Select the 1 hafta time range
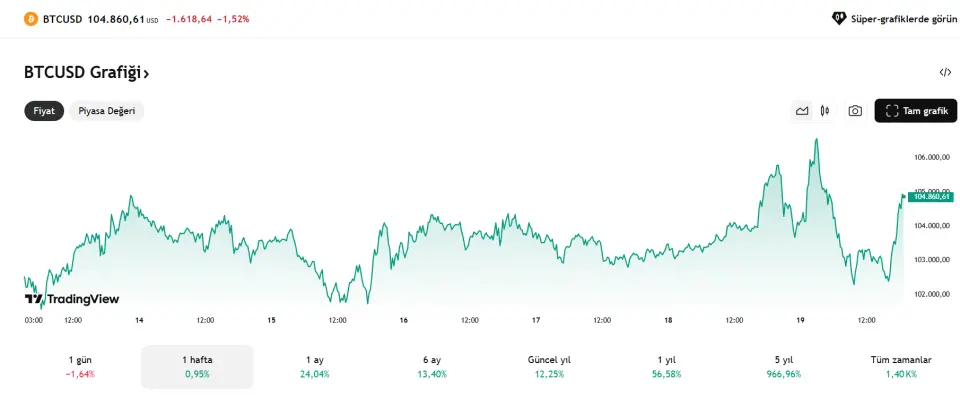Image resolution: width=960 pixels, height=397 pixels. tap(197, 366)
